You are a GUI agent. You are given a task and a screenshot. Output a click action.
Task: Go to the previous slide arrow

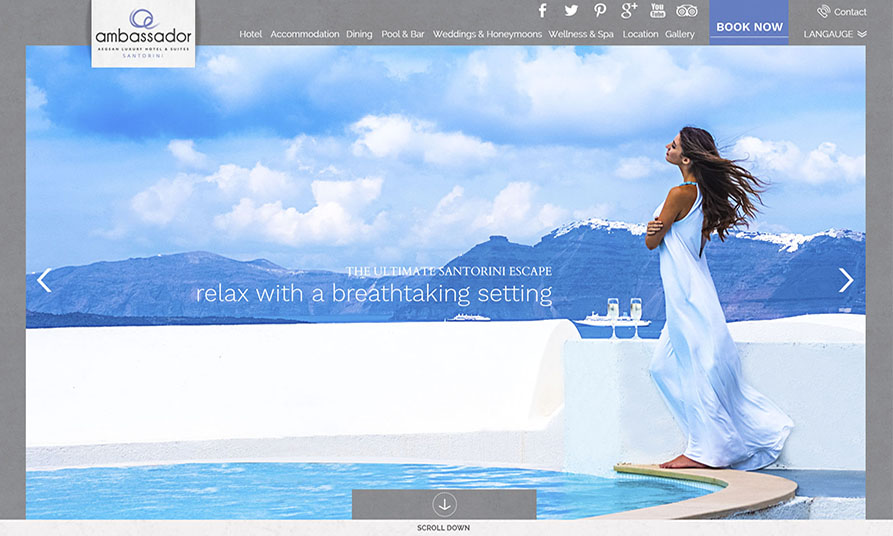44,280
